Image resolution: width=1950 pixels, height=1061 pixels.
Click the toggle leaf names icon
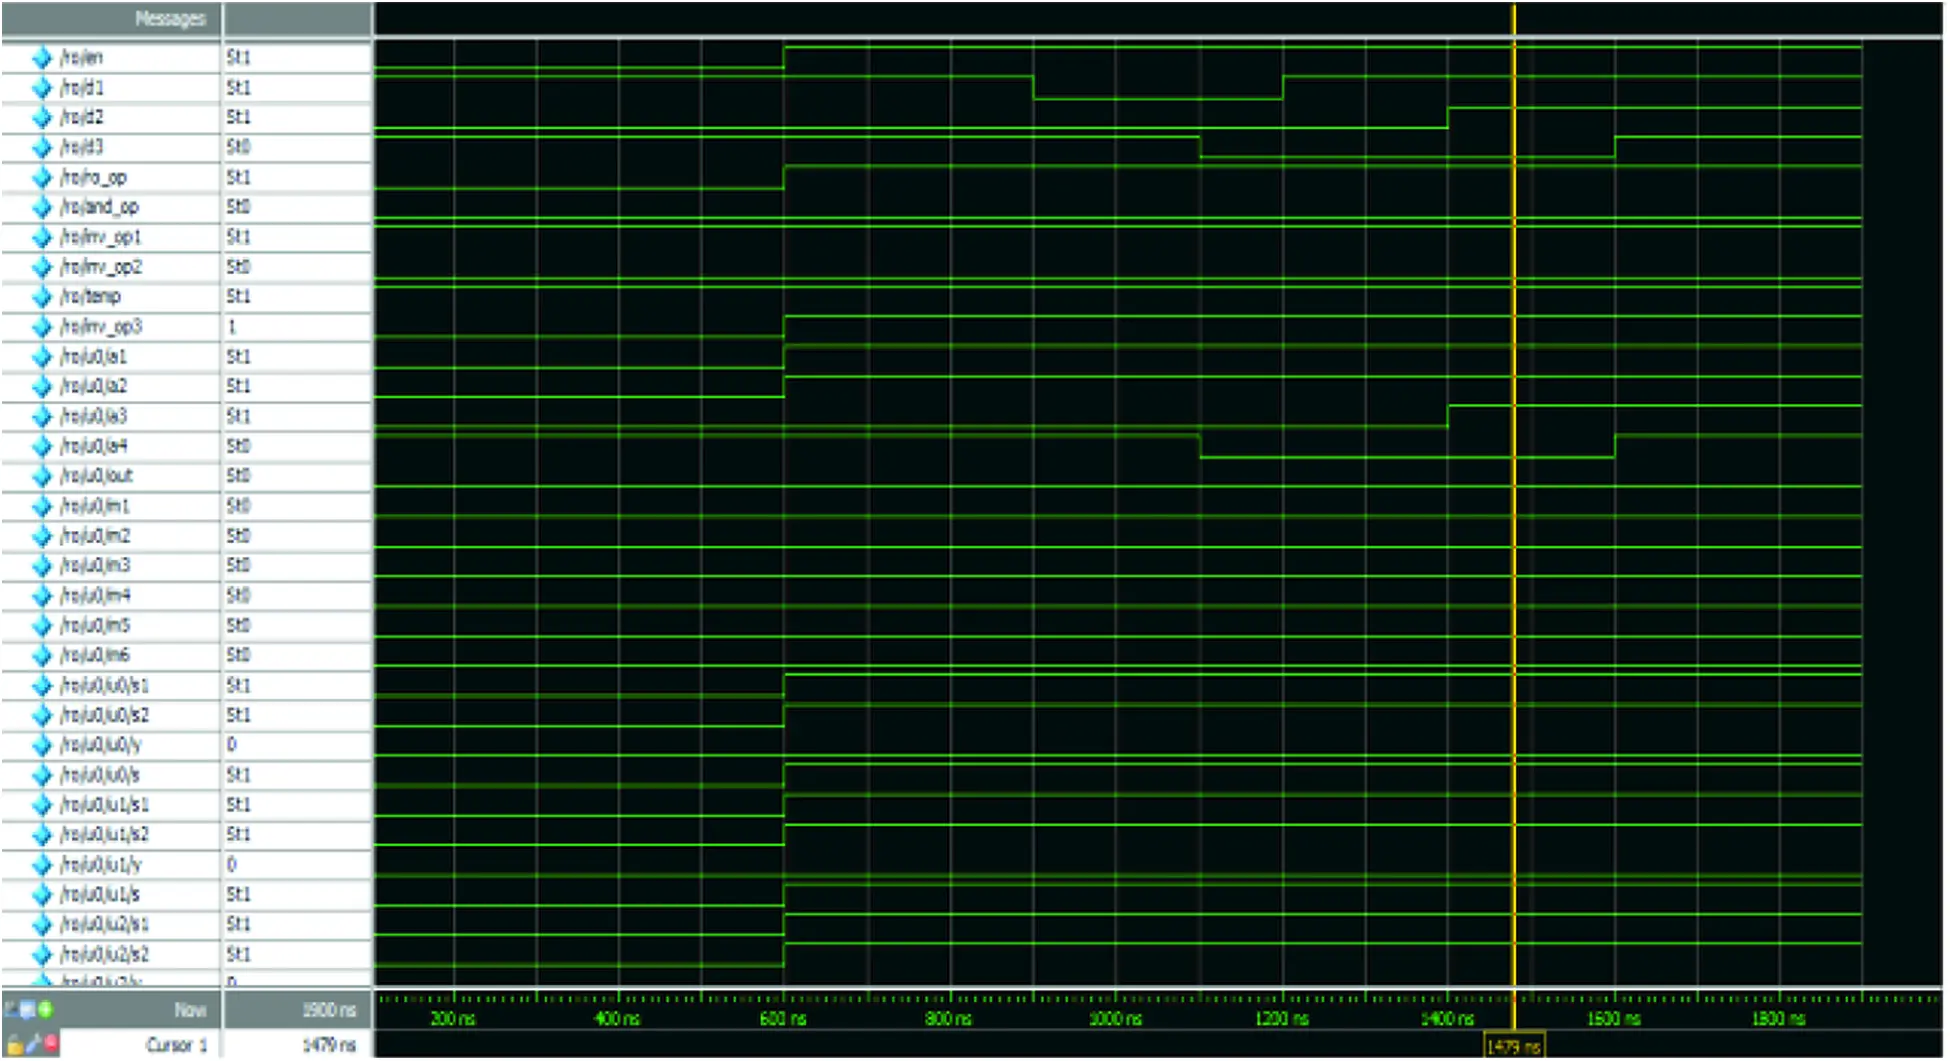(x=11, y=1010)
